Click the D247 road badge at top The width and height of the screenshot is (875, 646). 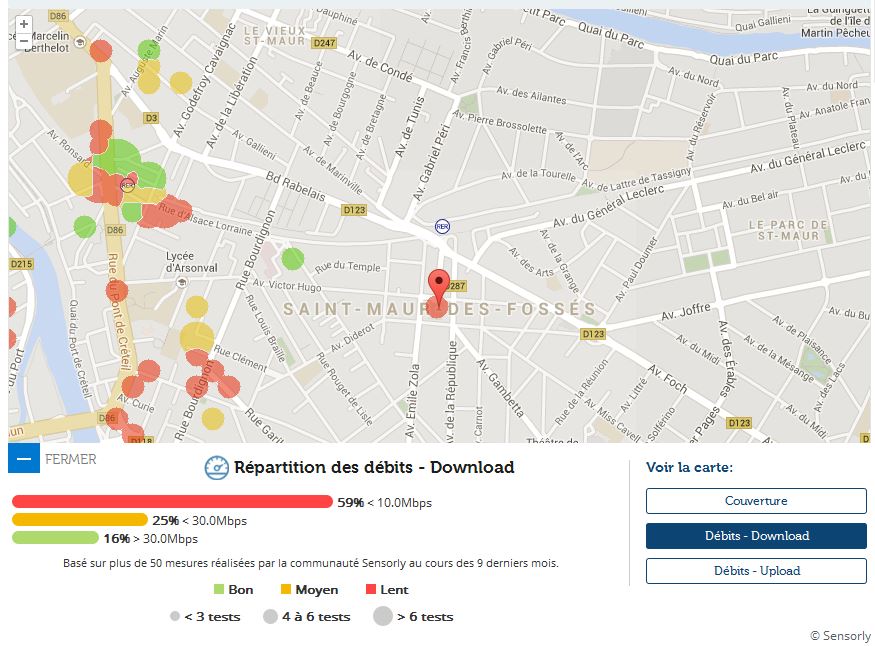pyautogui.click(x=324, y=43)
